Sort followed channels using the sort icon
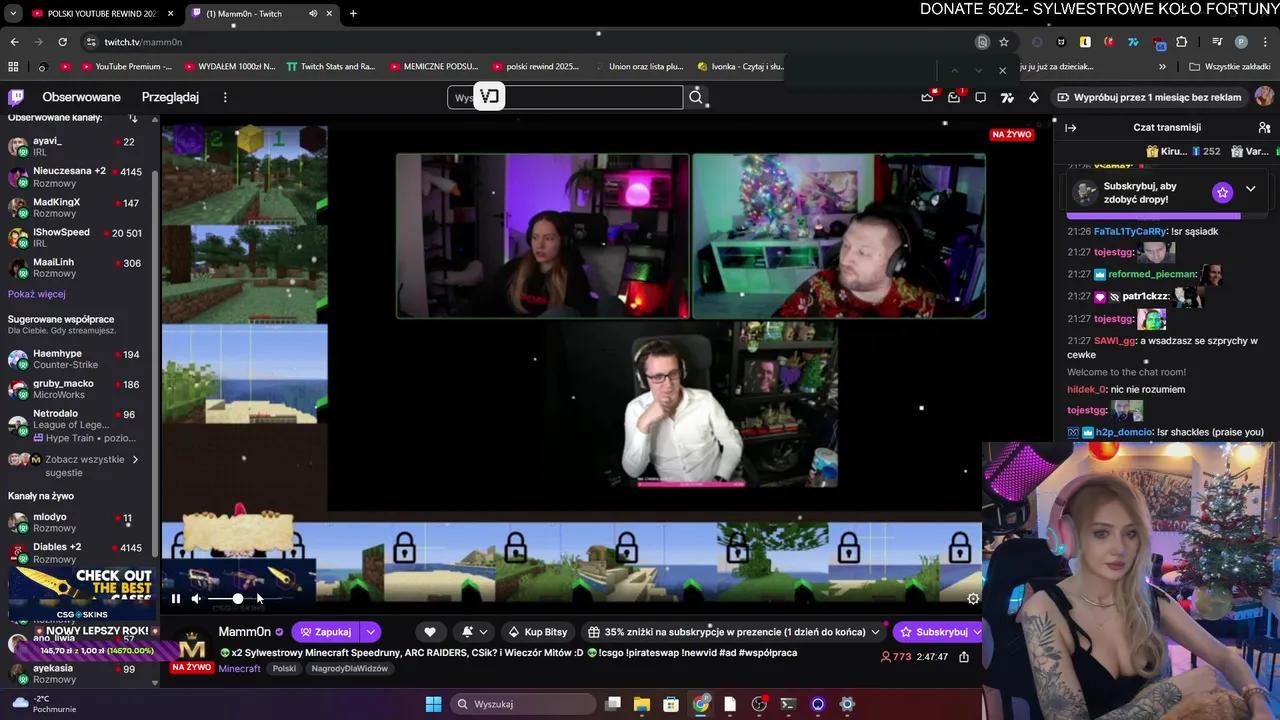 (x=133, y=118)
